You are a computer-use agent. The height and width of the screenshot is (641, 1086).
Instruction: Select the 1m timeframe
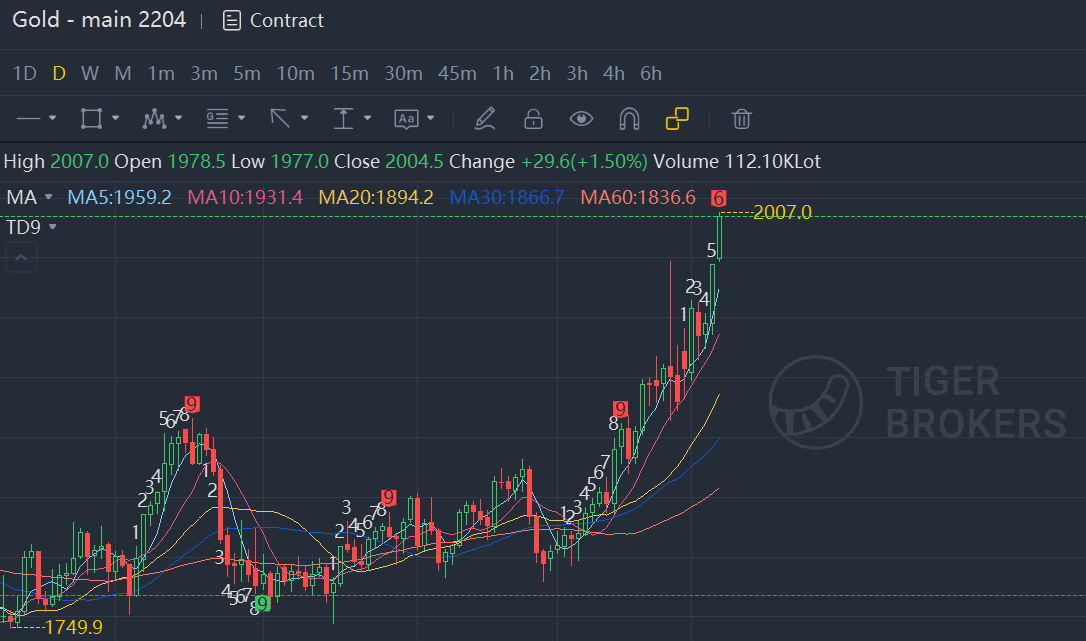pos(161,73)
